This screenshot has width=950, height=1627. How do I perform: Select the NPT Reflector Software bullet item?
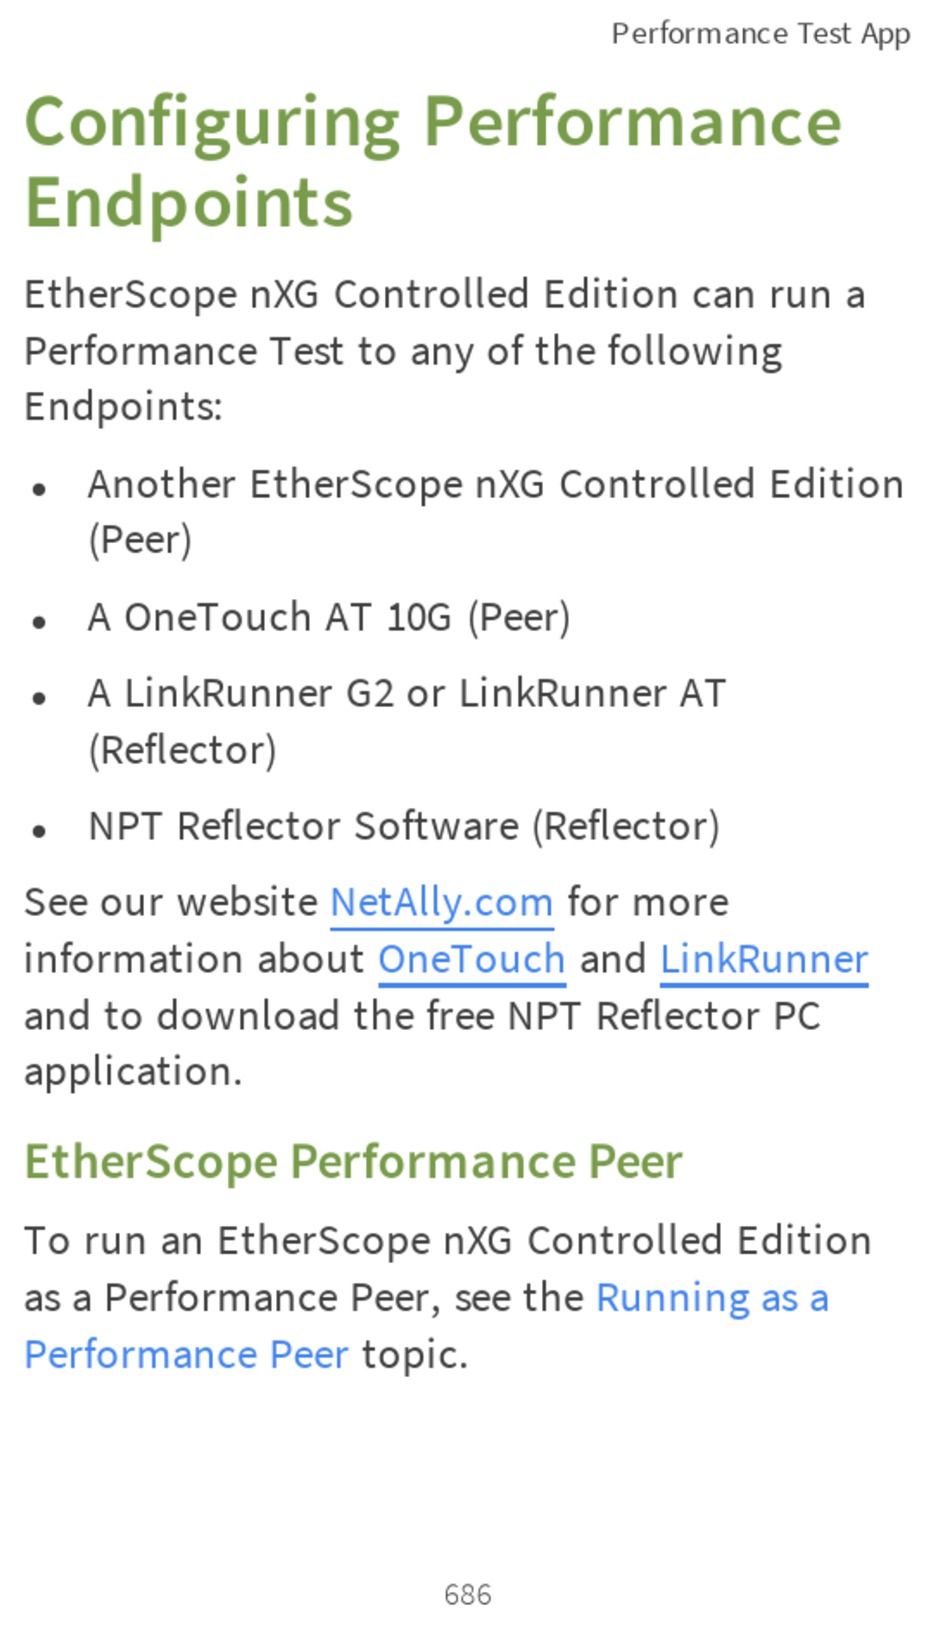tap(404, 827)
